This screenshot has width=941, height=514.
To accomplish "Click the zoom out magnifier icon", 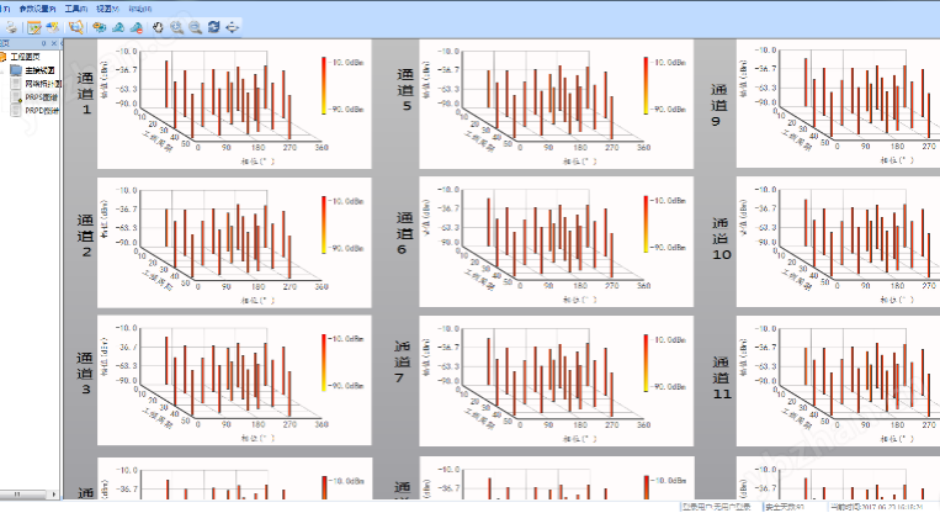I will [195, 27].
